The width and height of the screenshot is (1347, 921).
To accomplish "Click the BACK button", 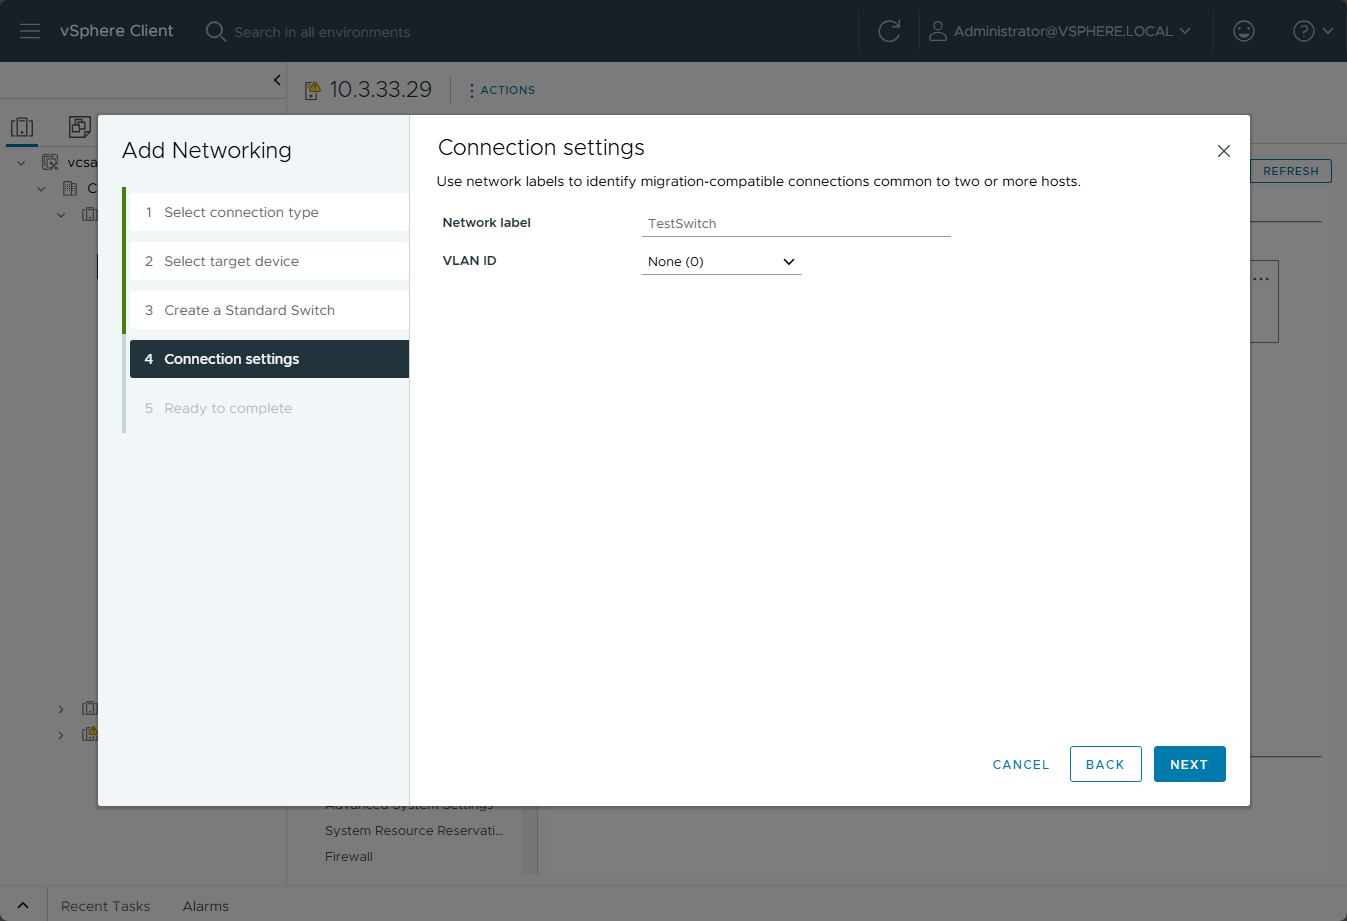I will [x=1105, y=764].
